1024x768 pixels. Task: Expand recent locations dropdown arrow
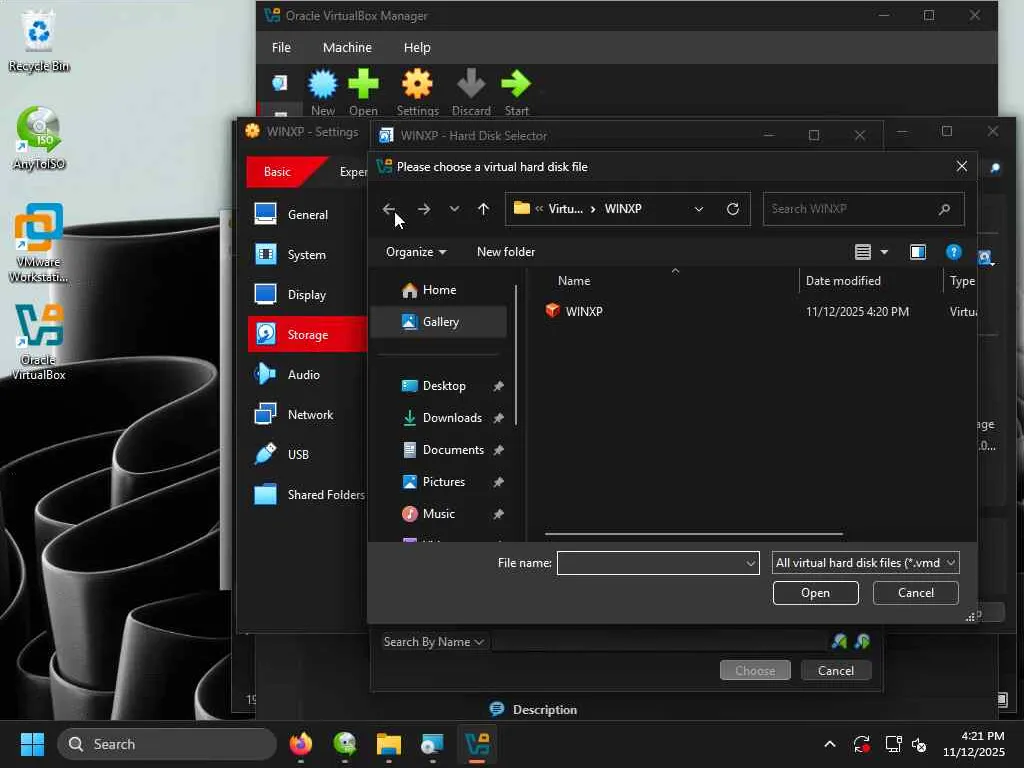click(454, 209)
